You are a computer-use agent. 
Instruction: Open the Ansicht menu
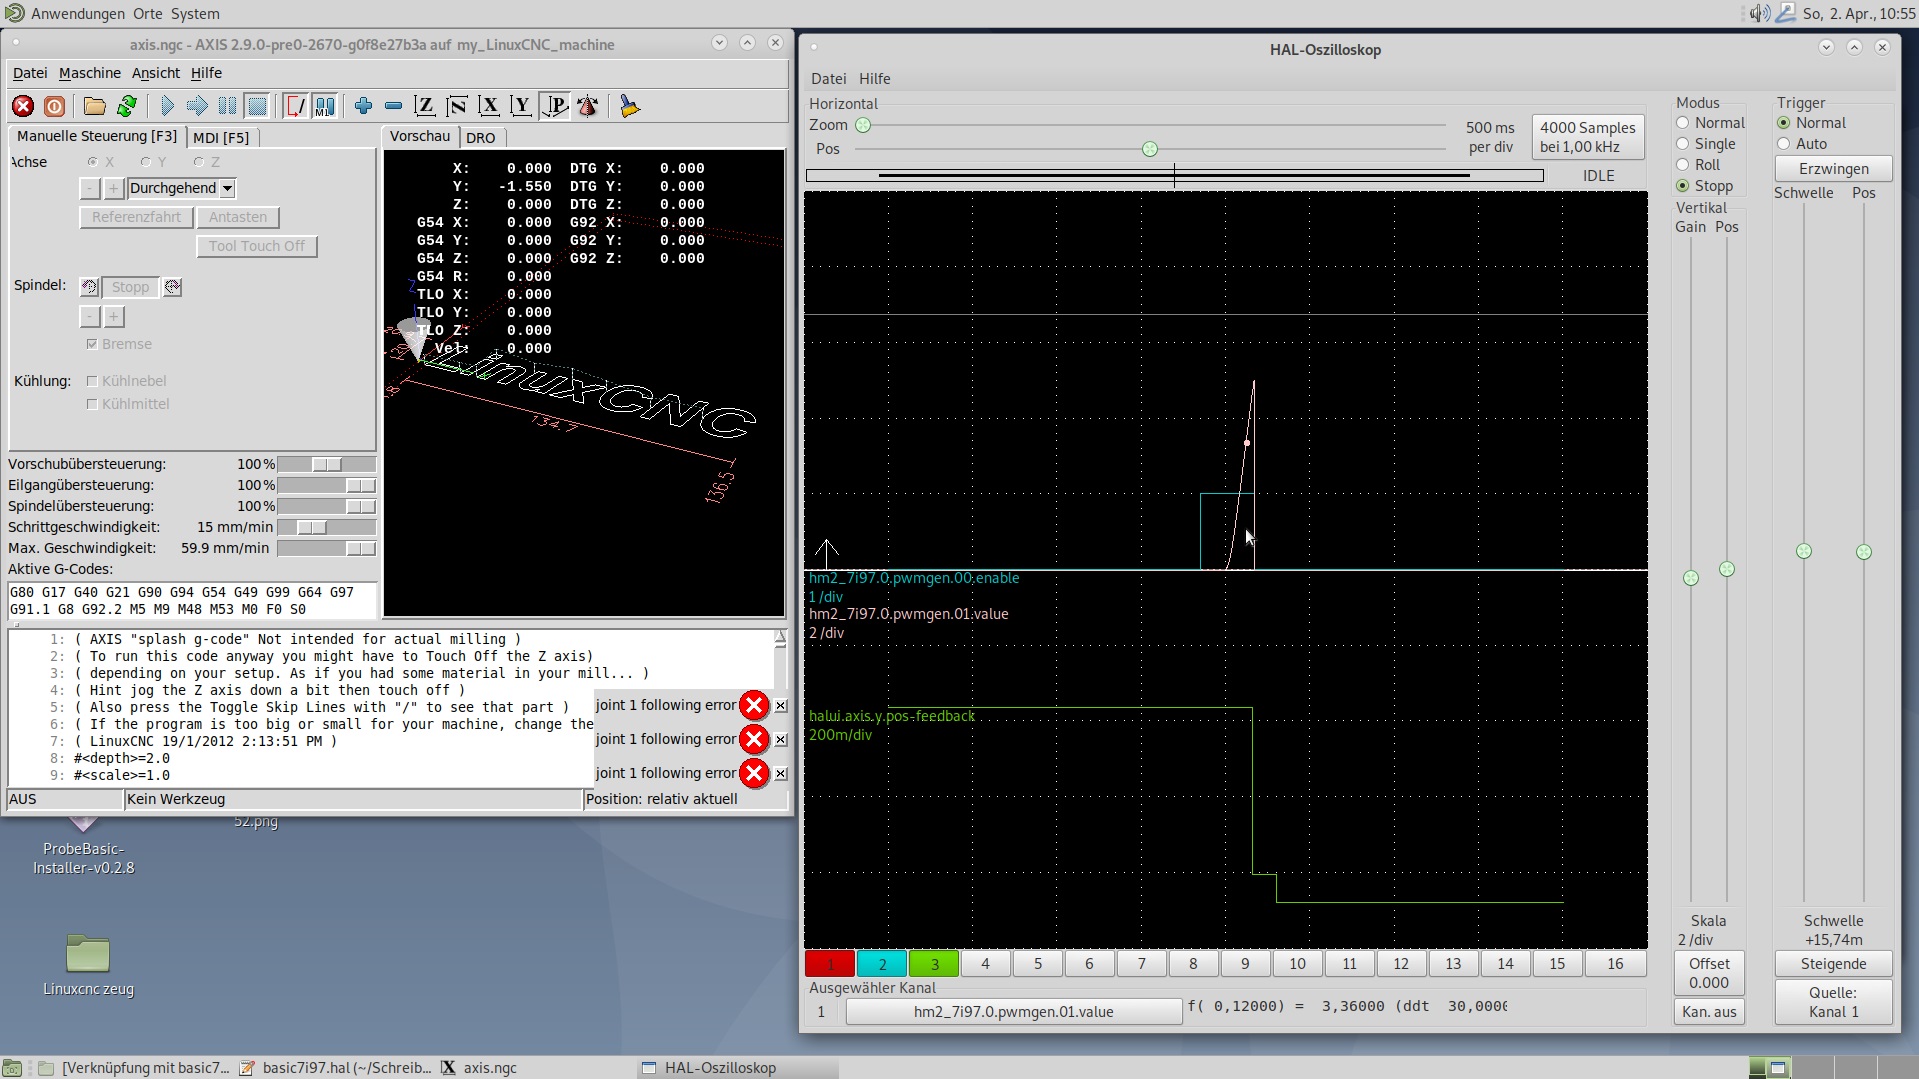pos(156,73)
